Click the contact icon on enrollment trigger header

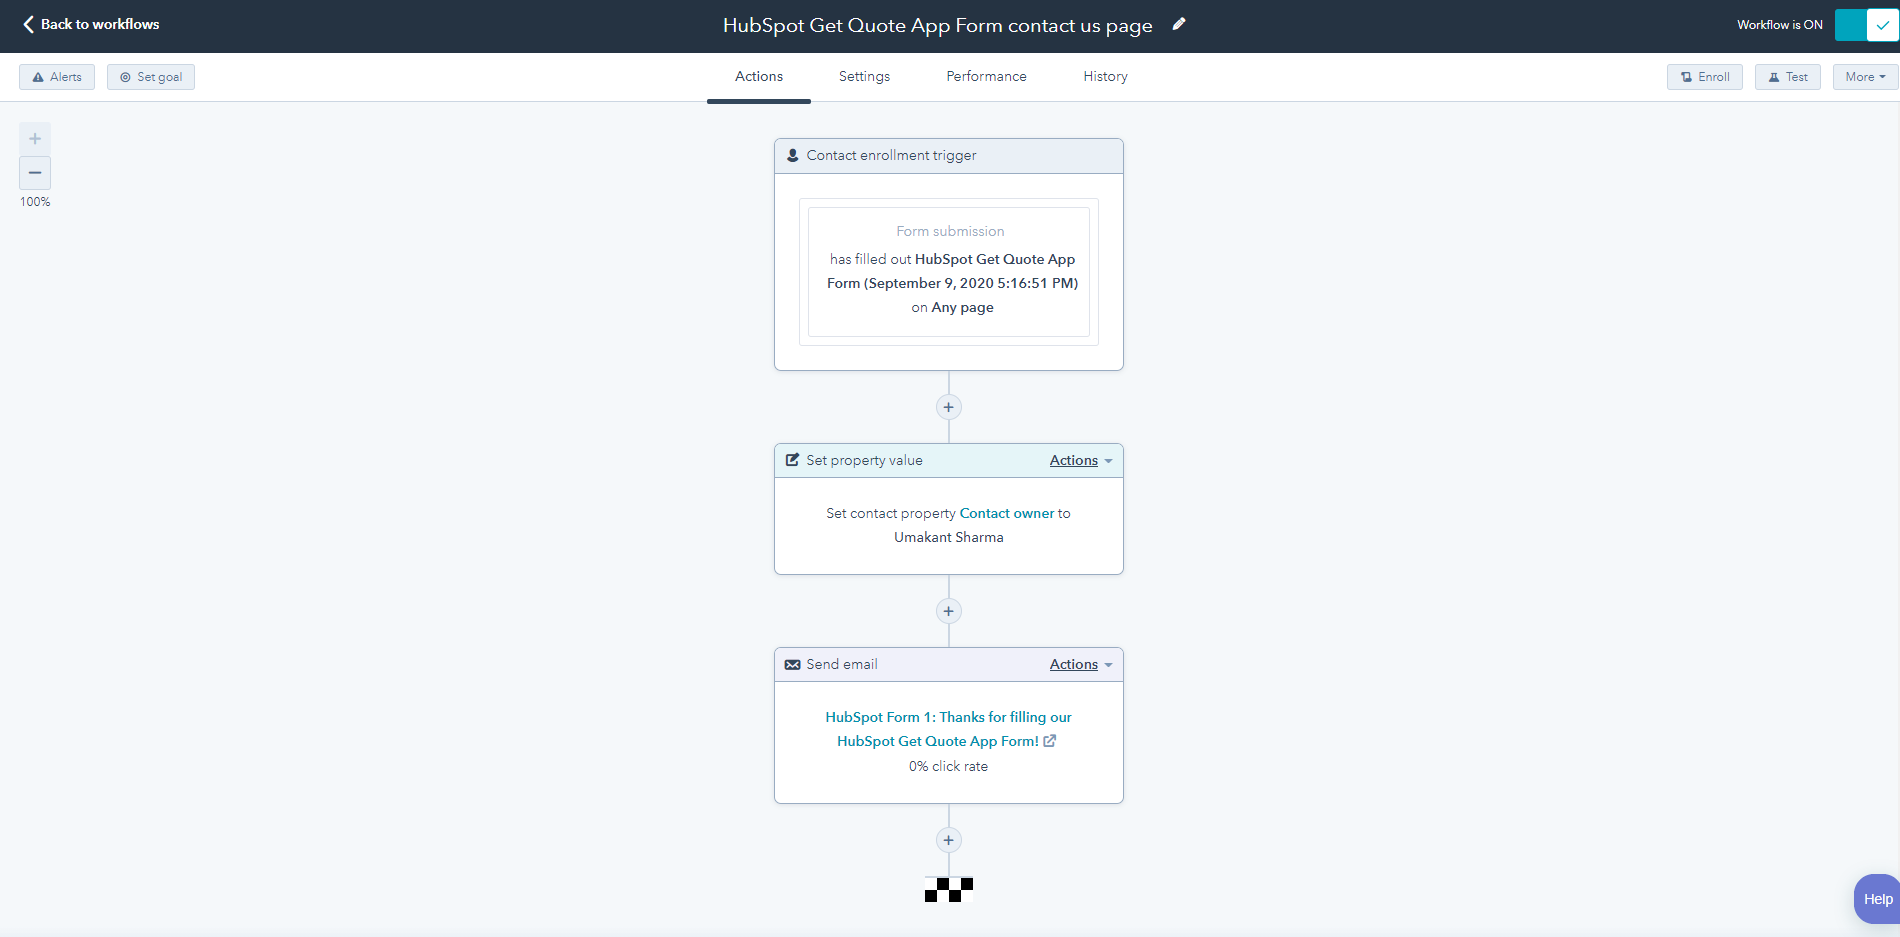point(792,155)
